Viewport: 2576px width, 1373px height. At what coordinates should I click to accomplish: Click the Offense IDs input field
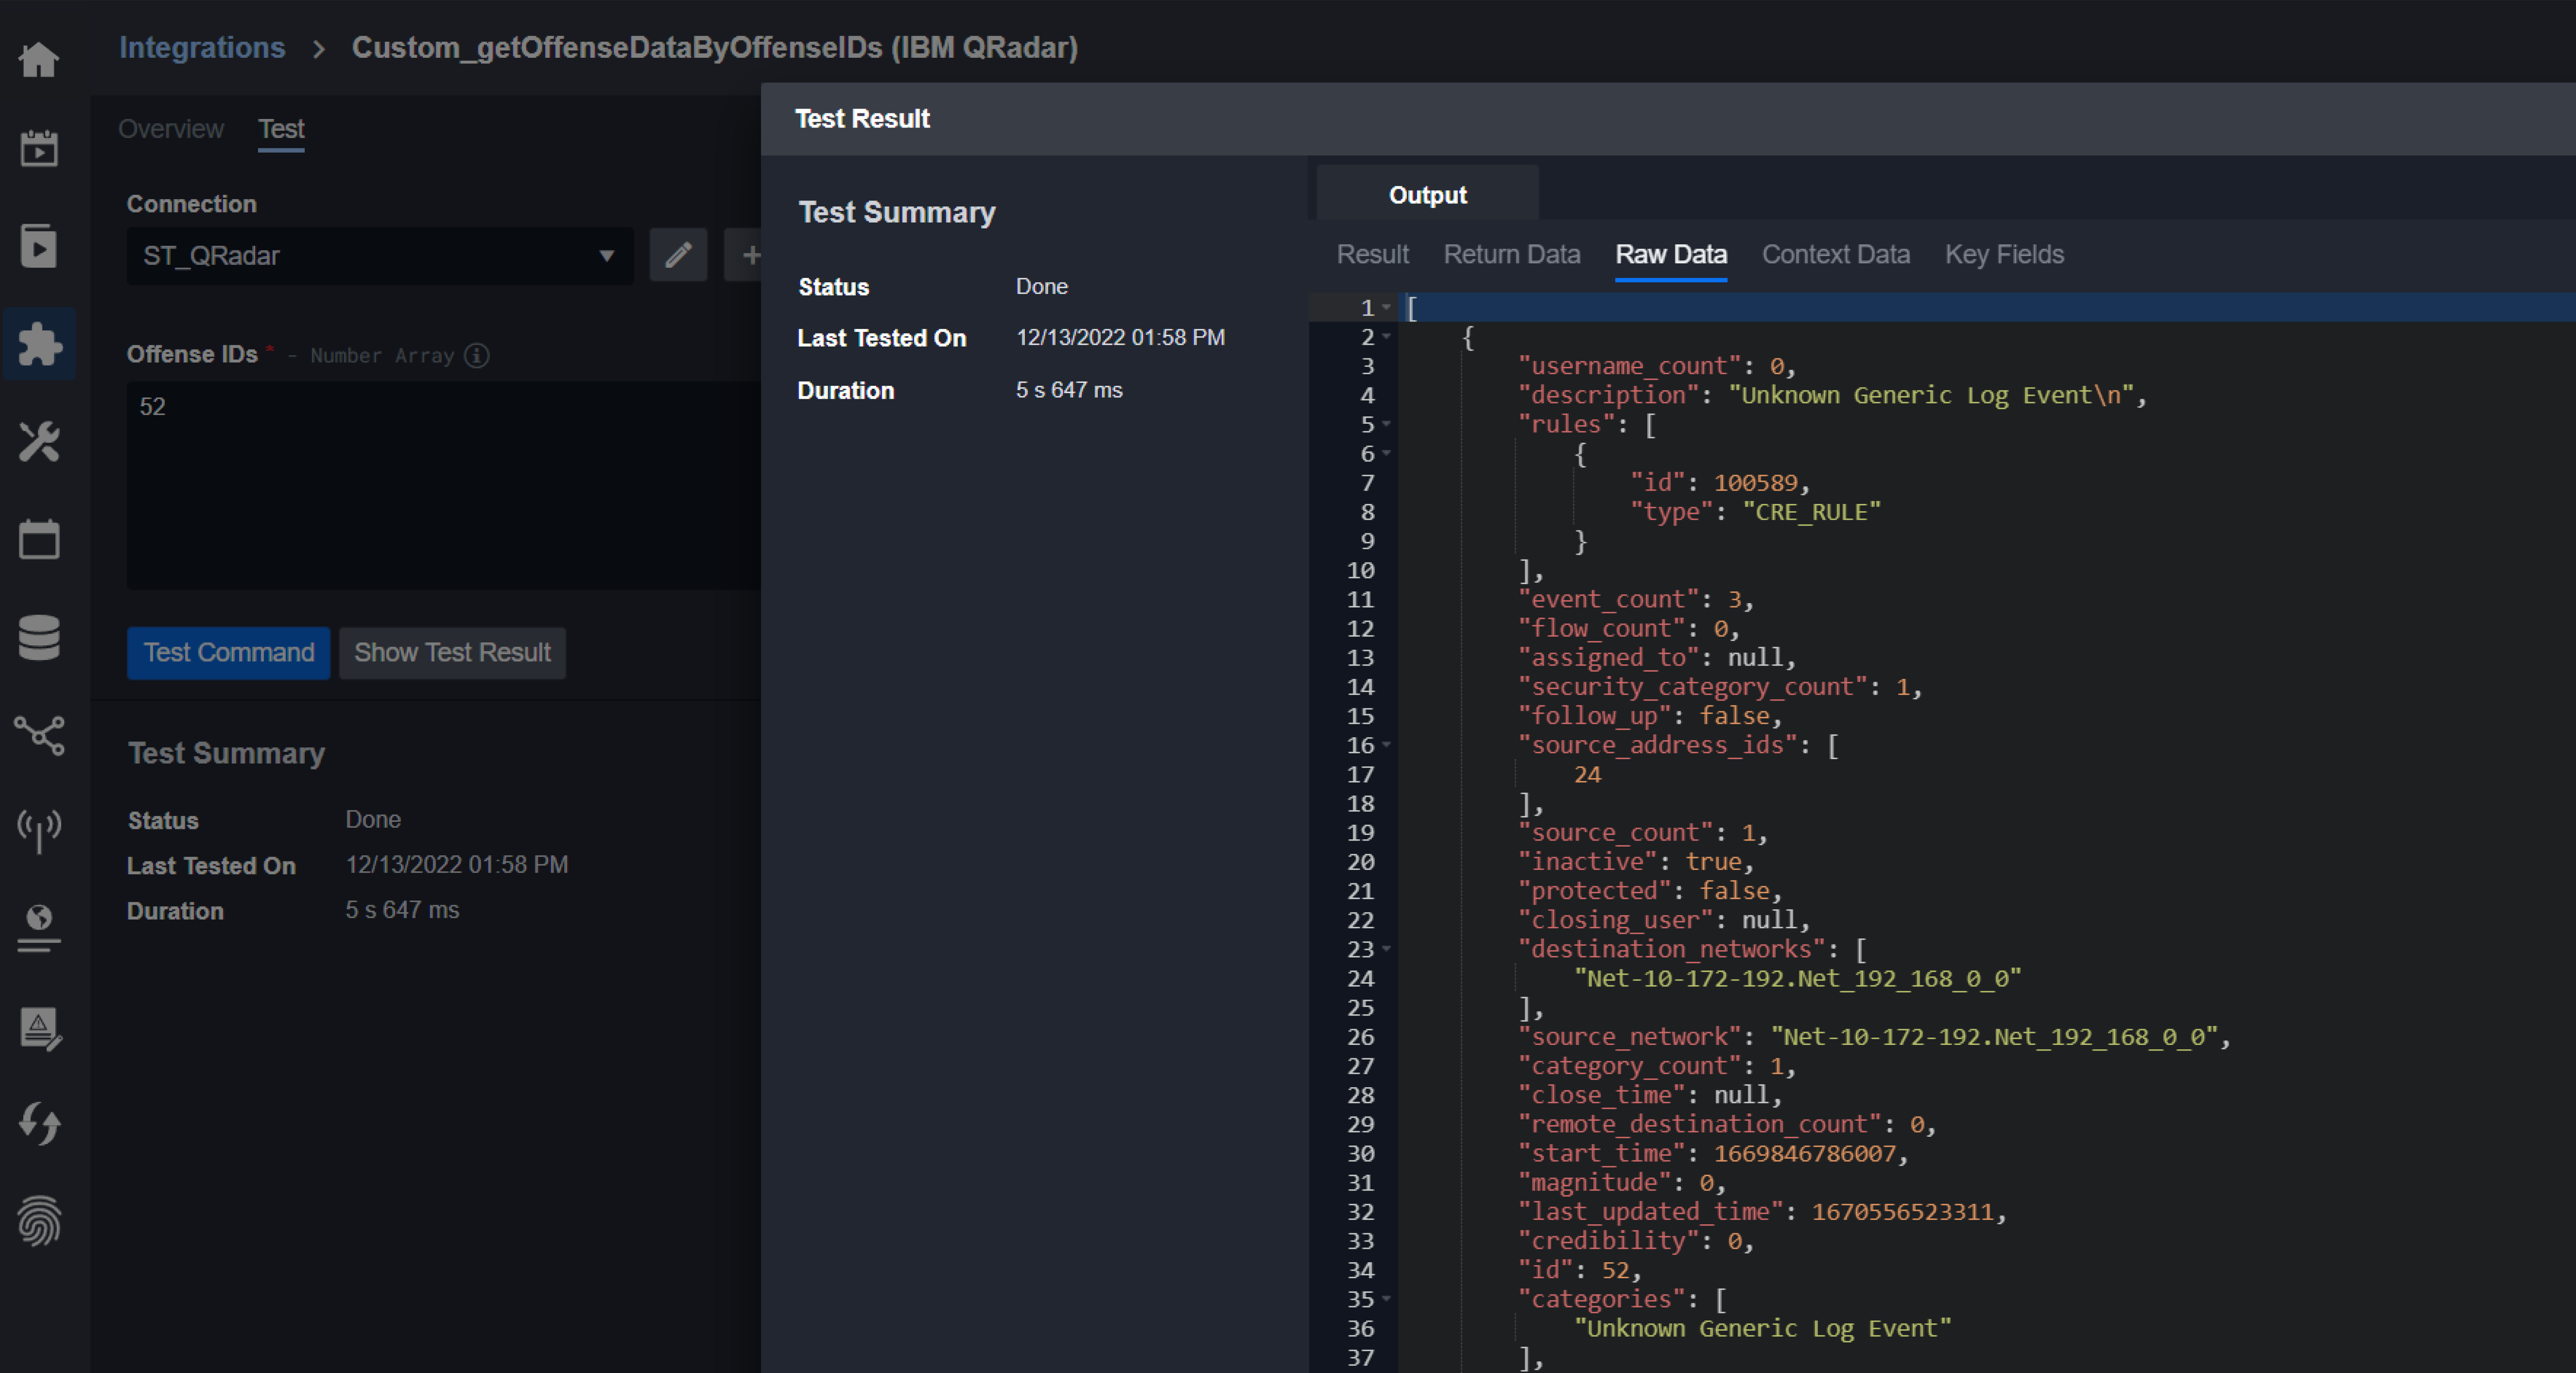(x=440, y=484)
